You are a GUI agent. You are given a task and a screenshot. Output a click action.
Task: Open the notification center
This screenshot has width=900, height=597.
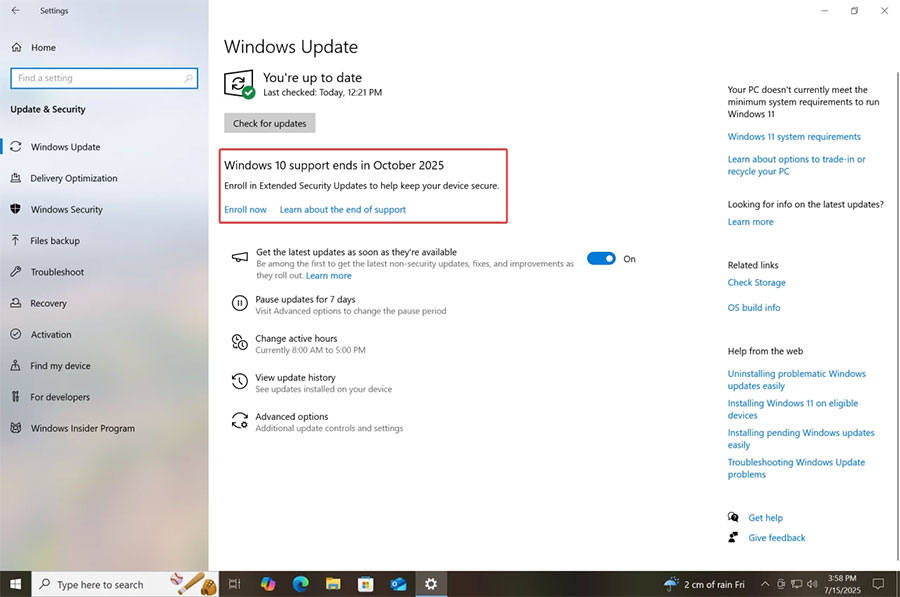point(878,583)
